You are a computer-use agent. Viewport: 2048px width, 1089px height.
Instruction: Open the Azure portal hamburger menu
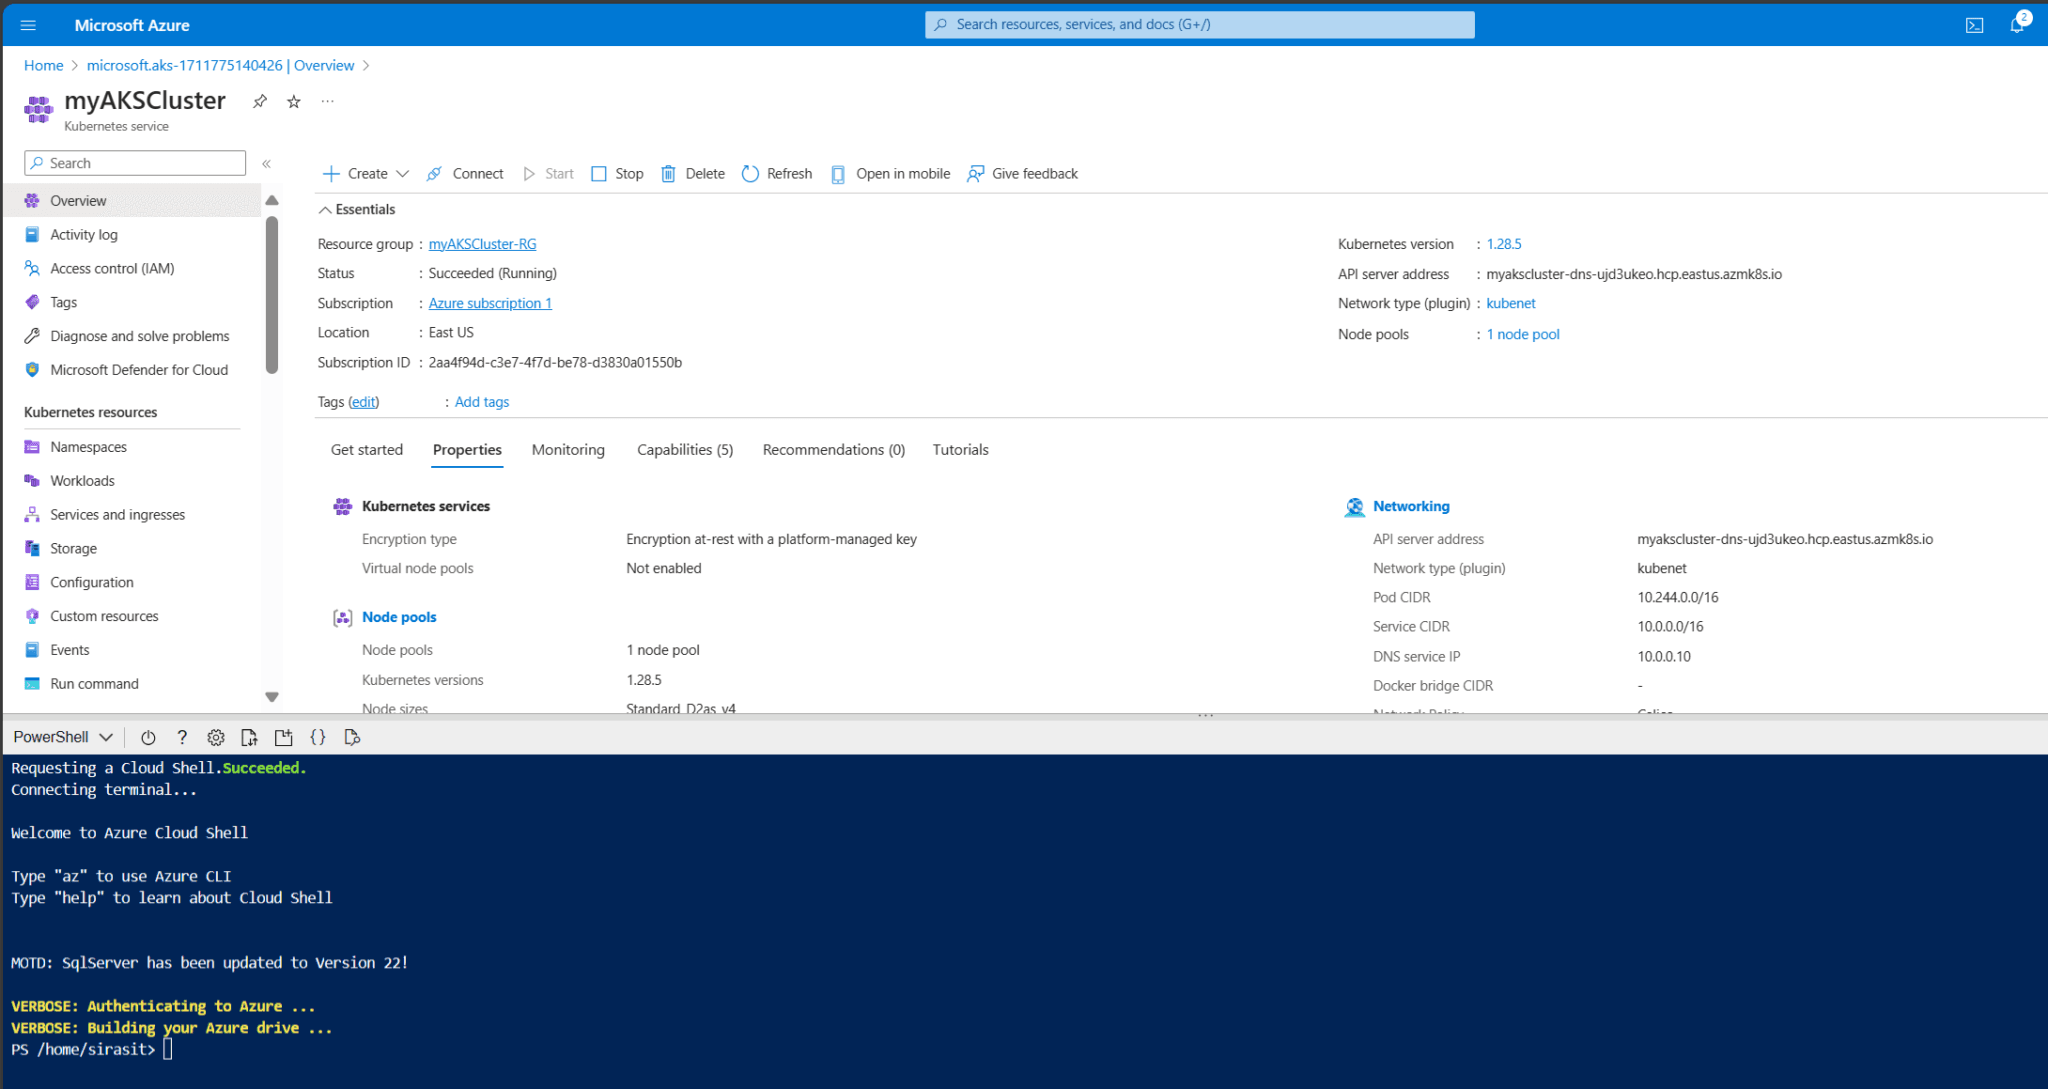[x=28, y=25]
